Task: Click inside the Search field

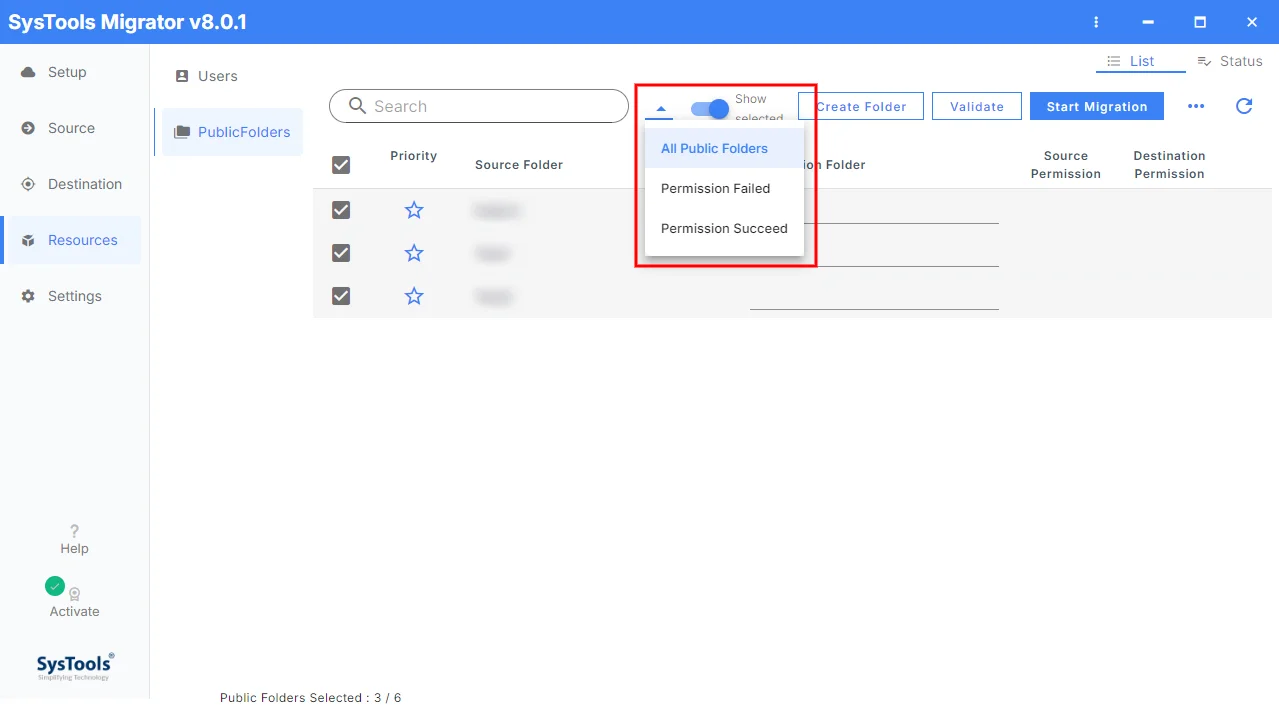Action: coord(479,106)
